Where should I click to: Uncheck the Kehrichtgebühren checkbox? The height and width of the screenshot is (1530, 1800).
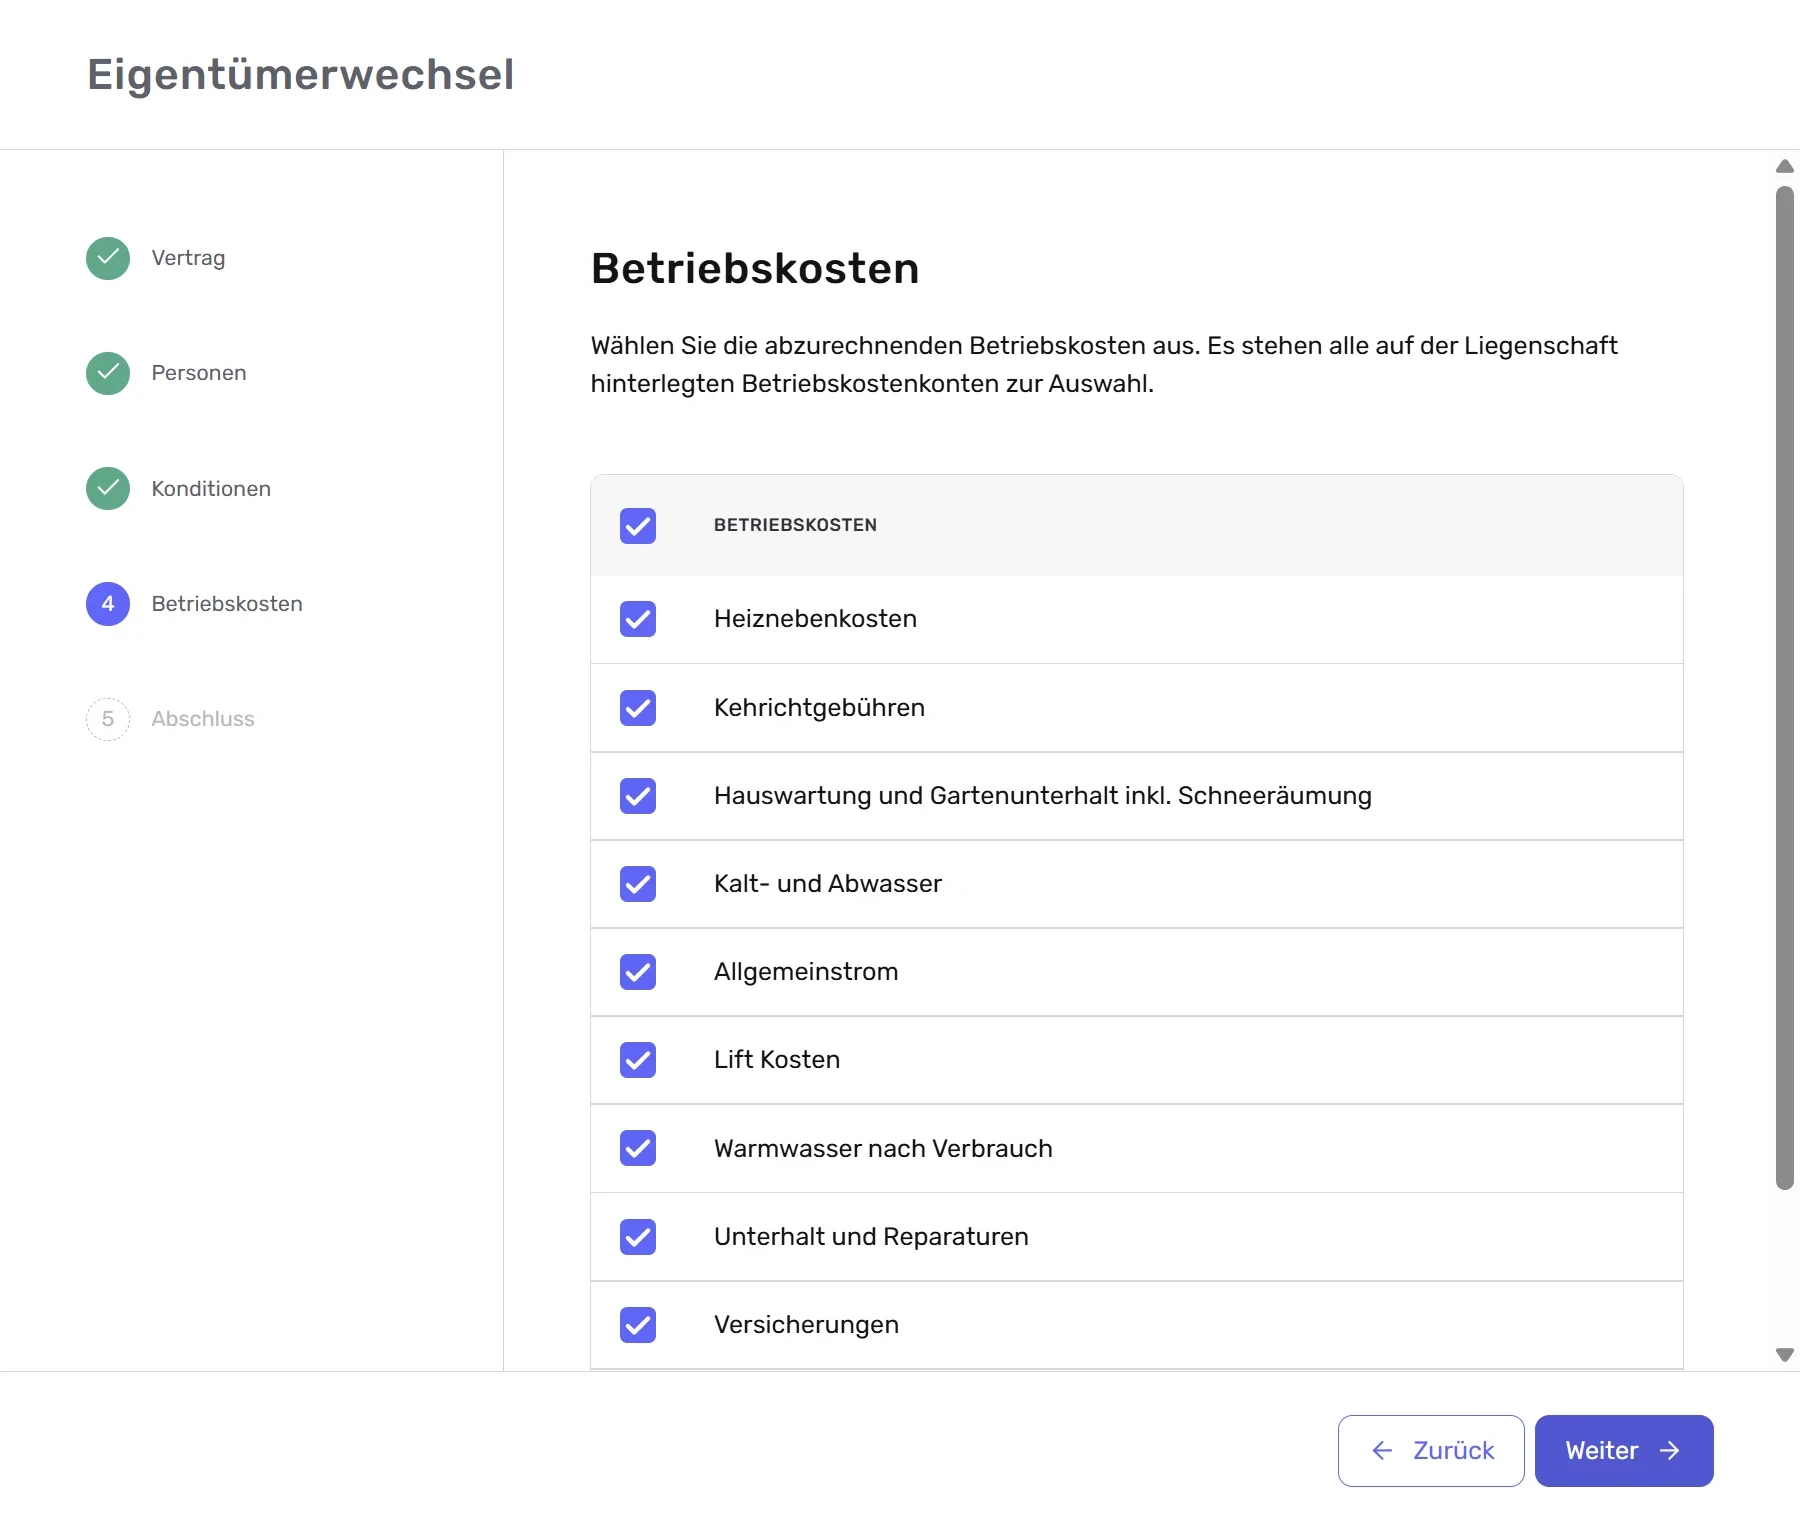click(x=638, y=708)
